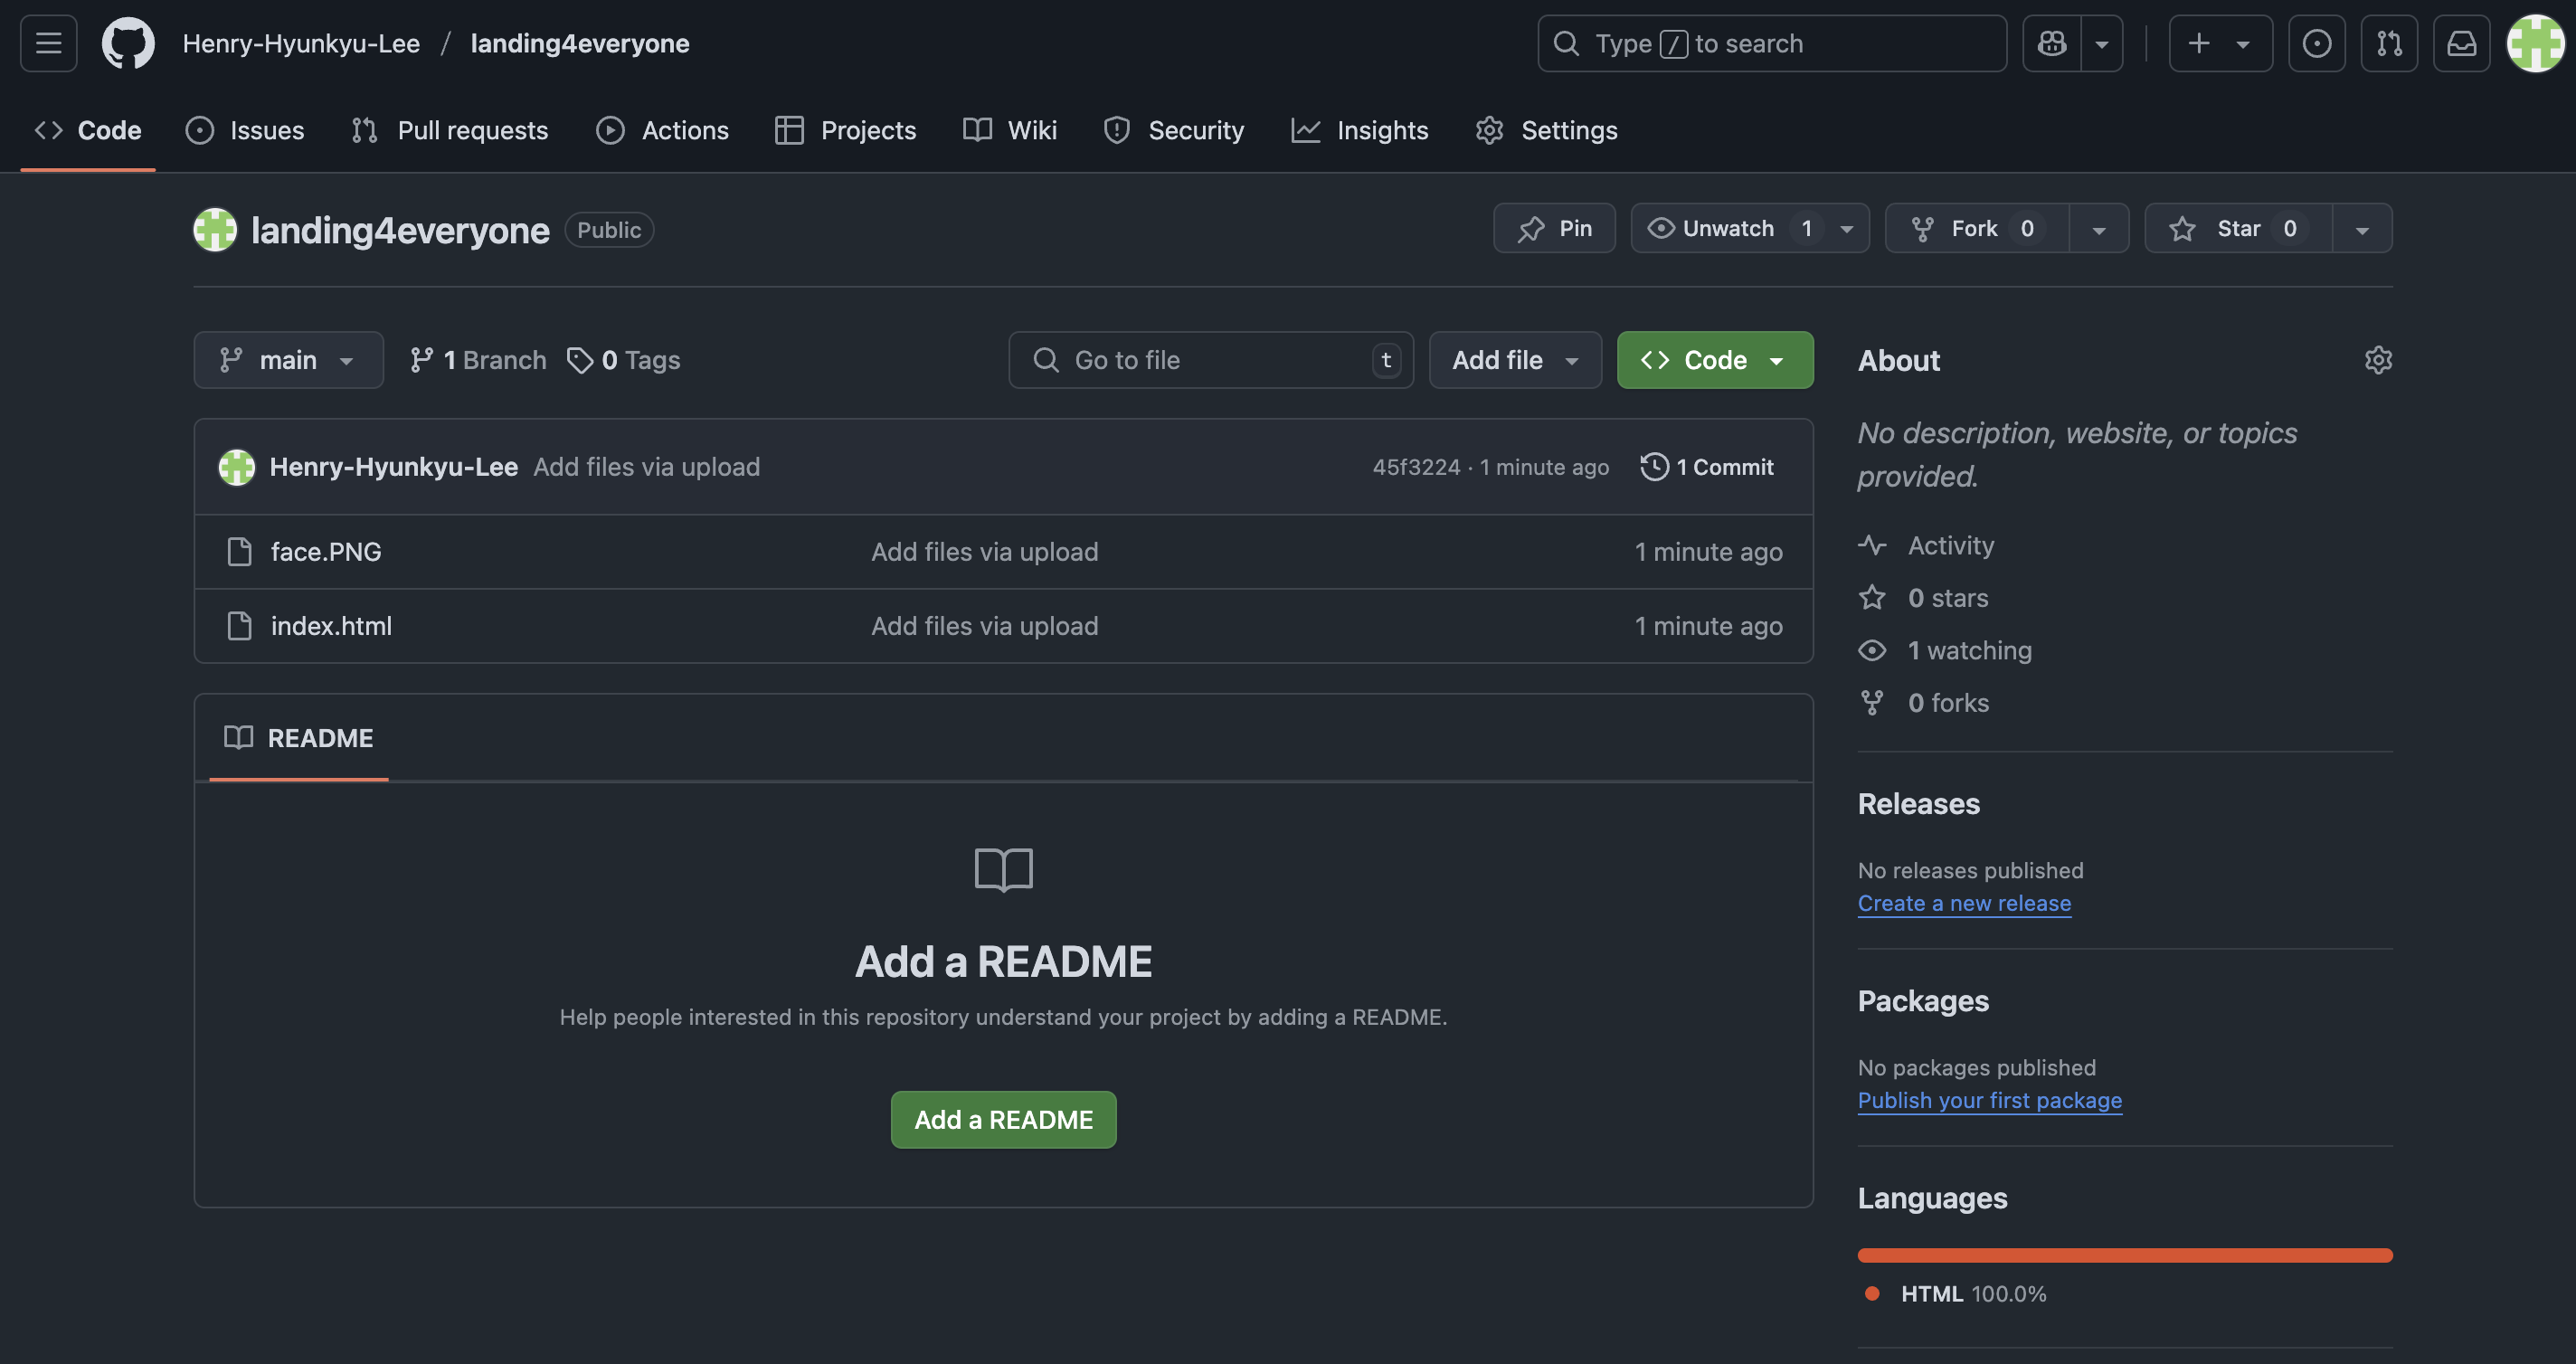Screen dimensions: 2576x1364
Task: Star this repository
Action: (2238, 228)
